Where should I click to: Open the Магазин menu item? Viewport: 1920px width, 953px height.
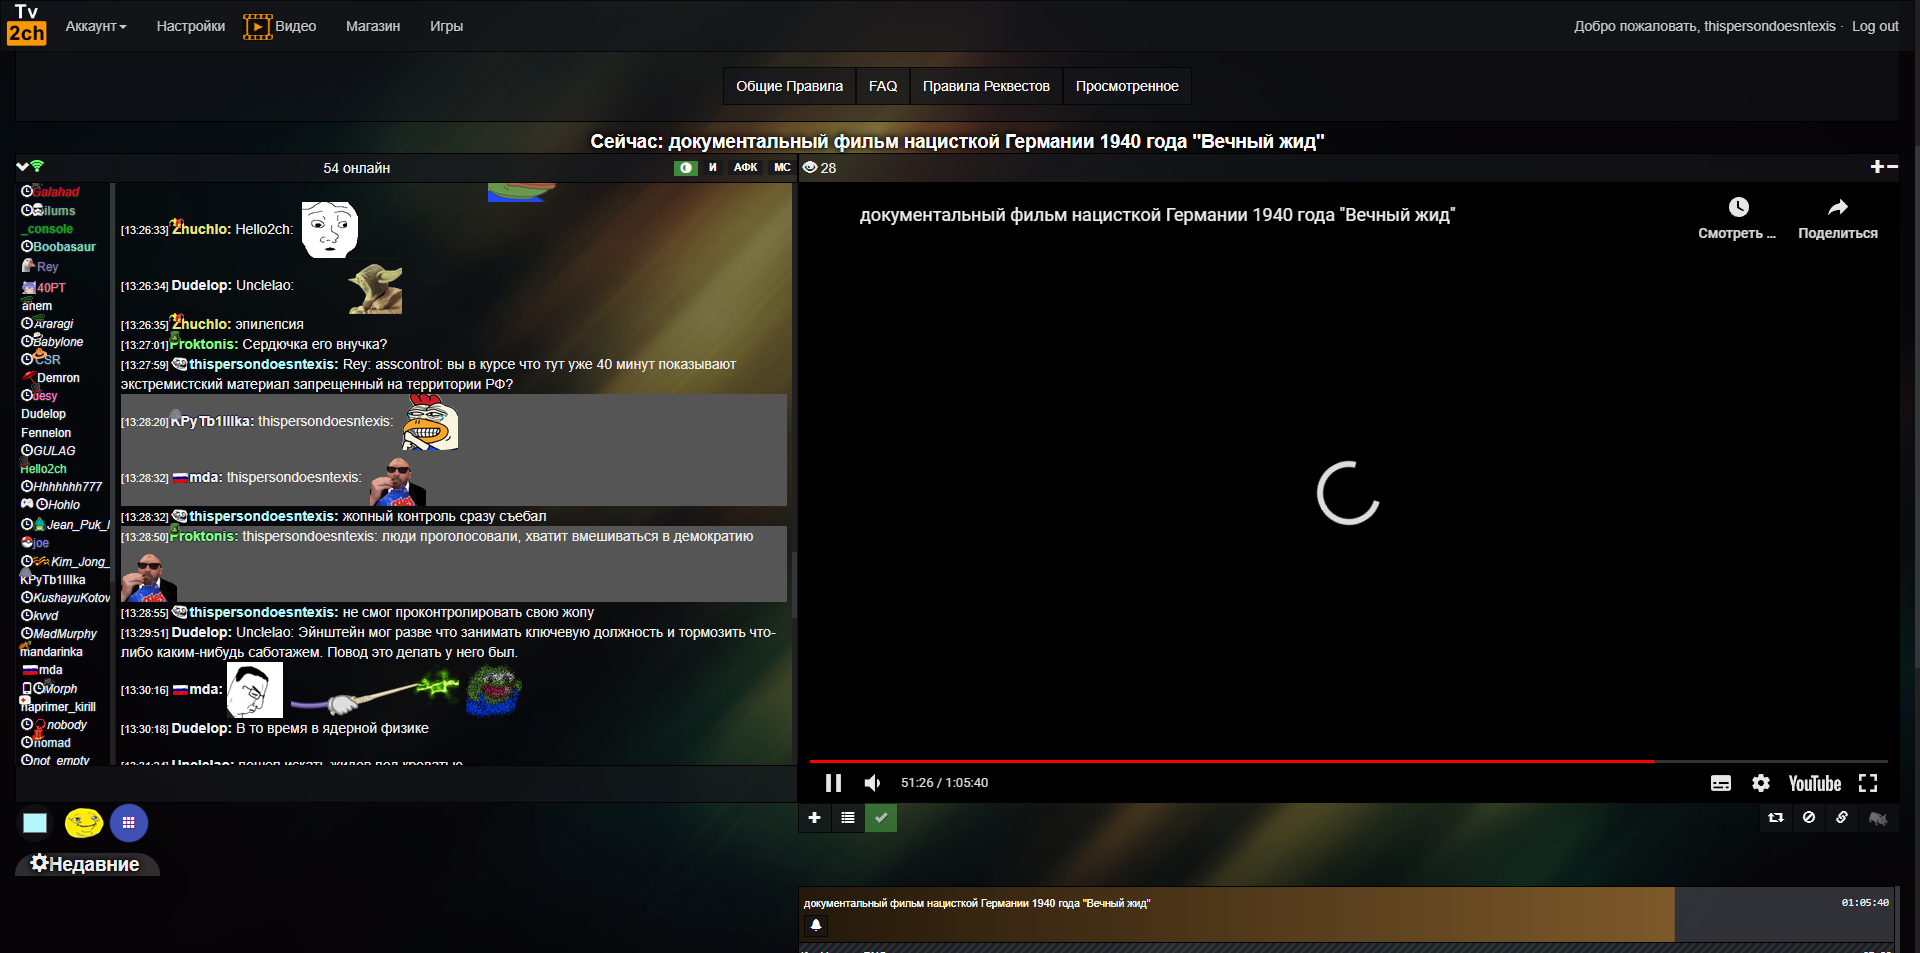(373, 26)
